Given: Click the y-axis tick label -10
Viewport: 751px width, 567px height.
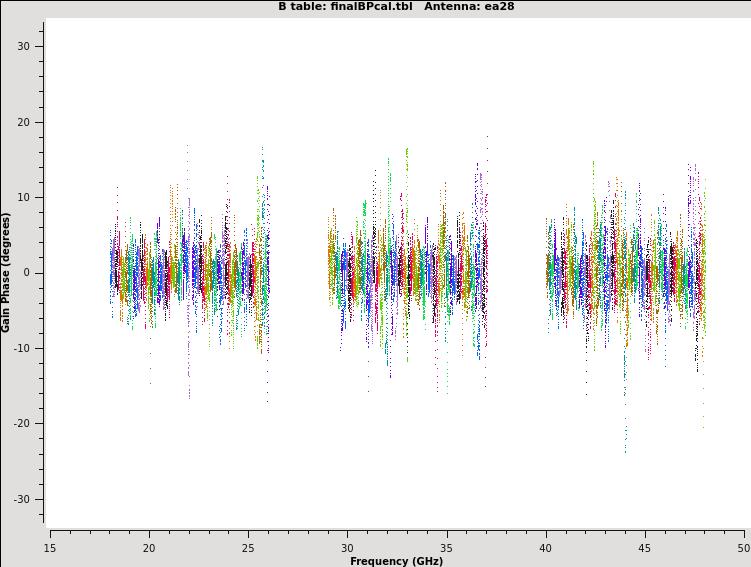Looking at the screenshot, I should pyautogui.click(x=22, y=349).
